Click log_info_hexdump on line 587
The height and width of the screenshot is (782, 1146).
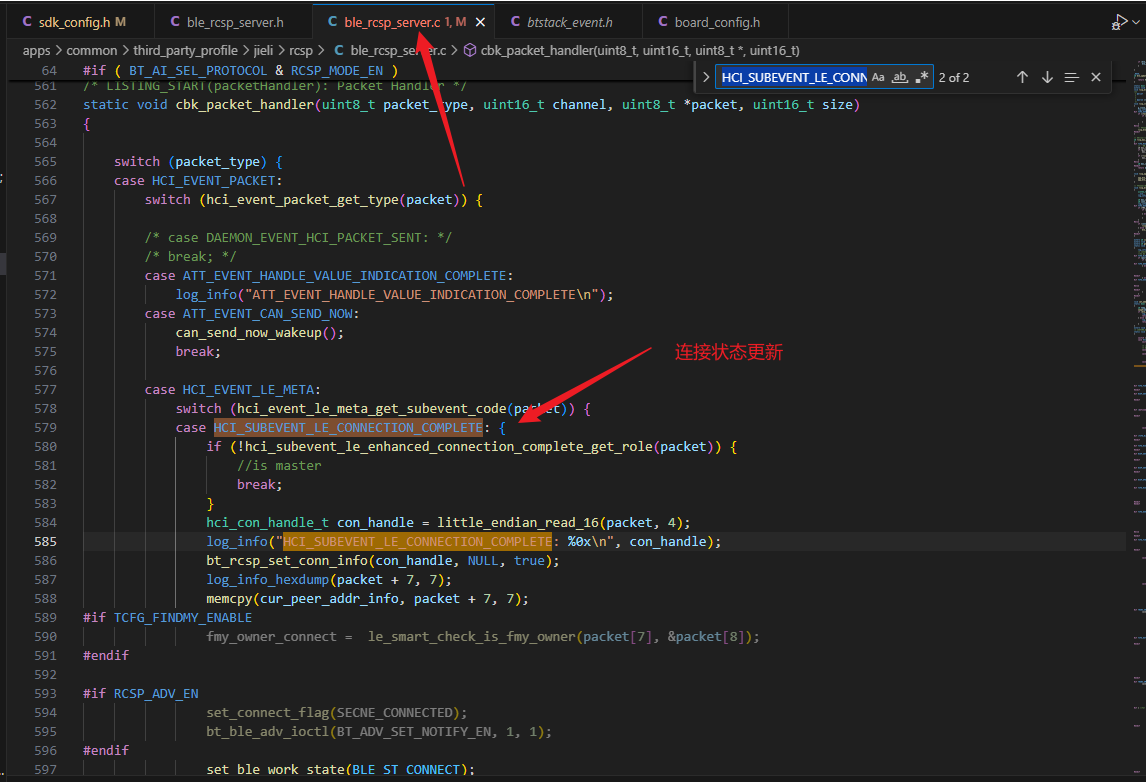(x=268, y=580)
